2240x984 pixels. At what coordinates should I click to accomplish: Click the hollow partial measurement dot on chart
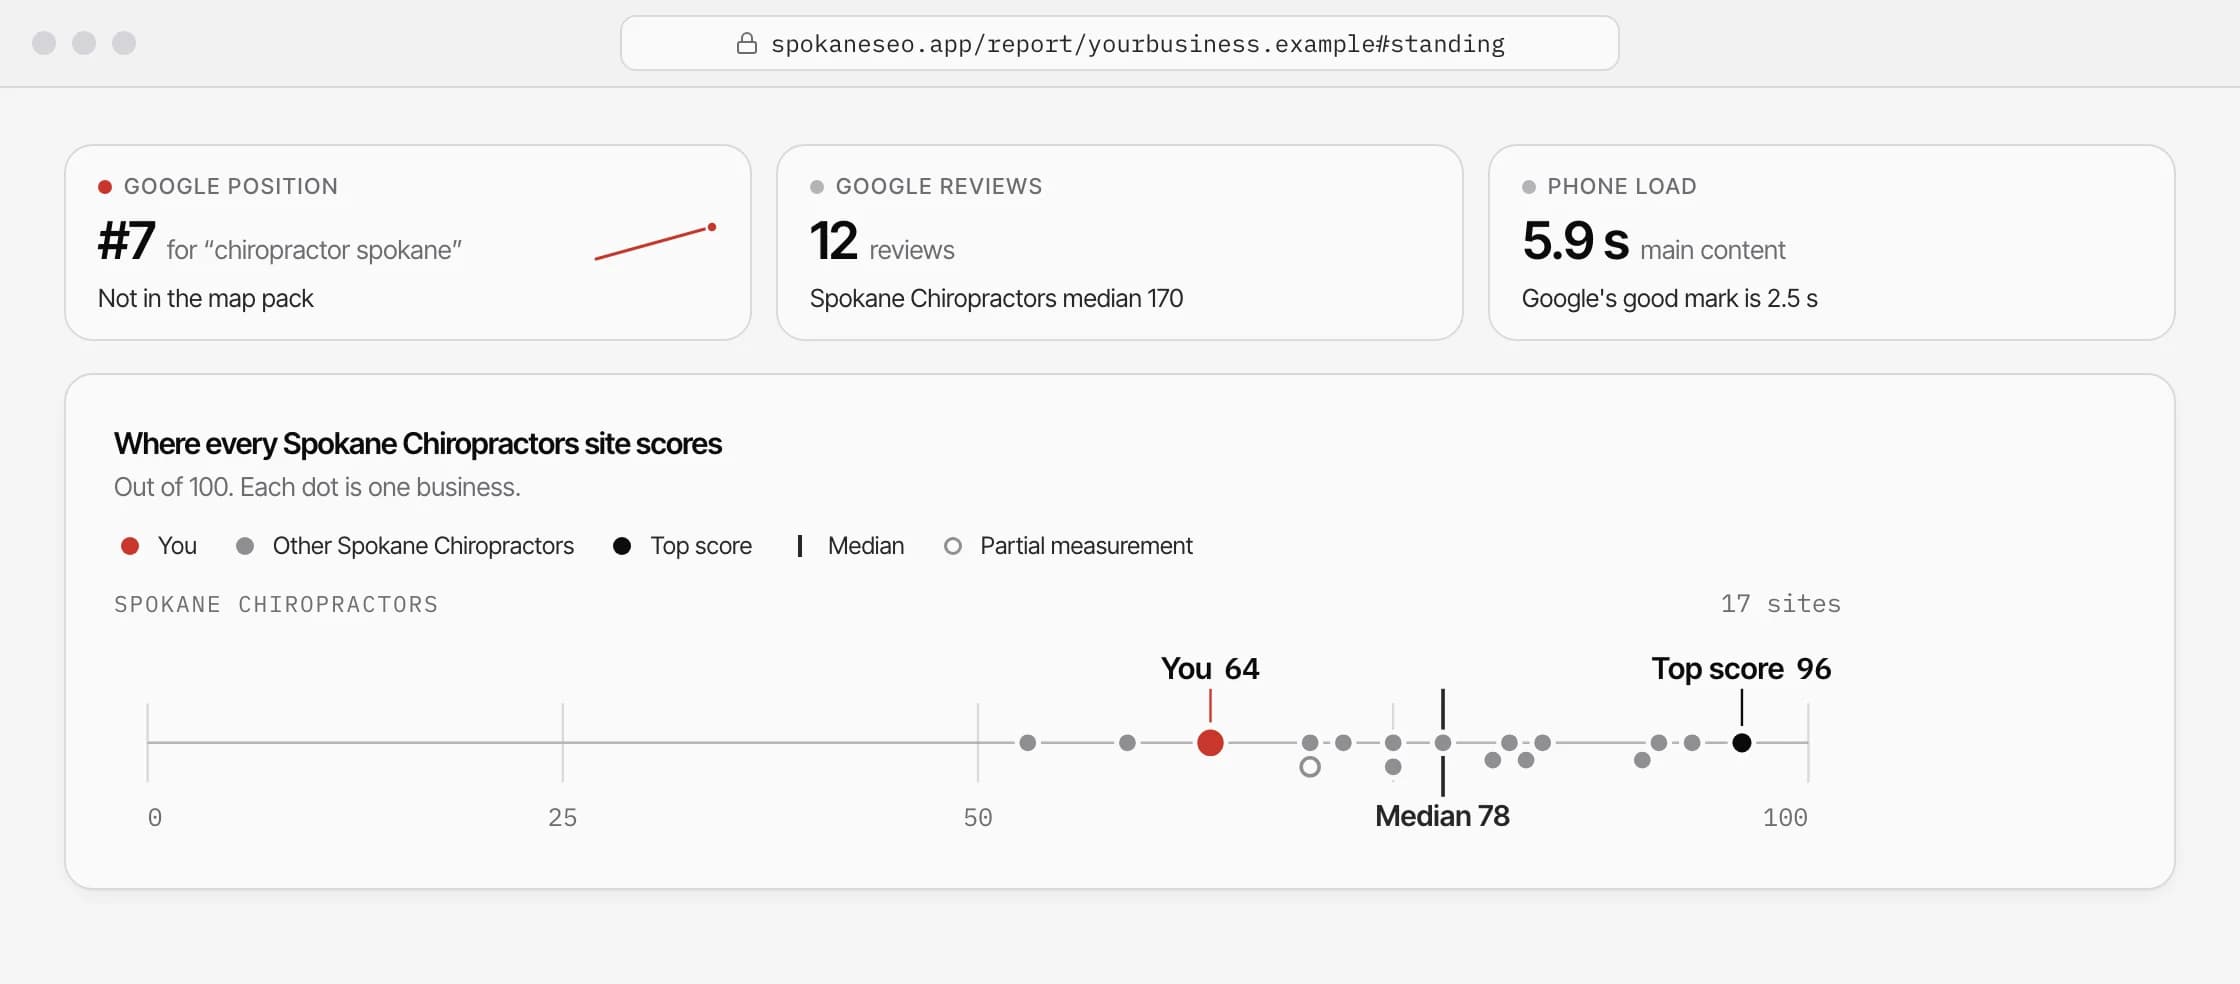[1310, 767]
